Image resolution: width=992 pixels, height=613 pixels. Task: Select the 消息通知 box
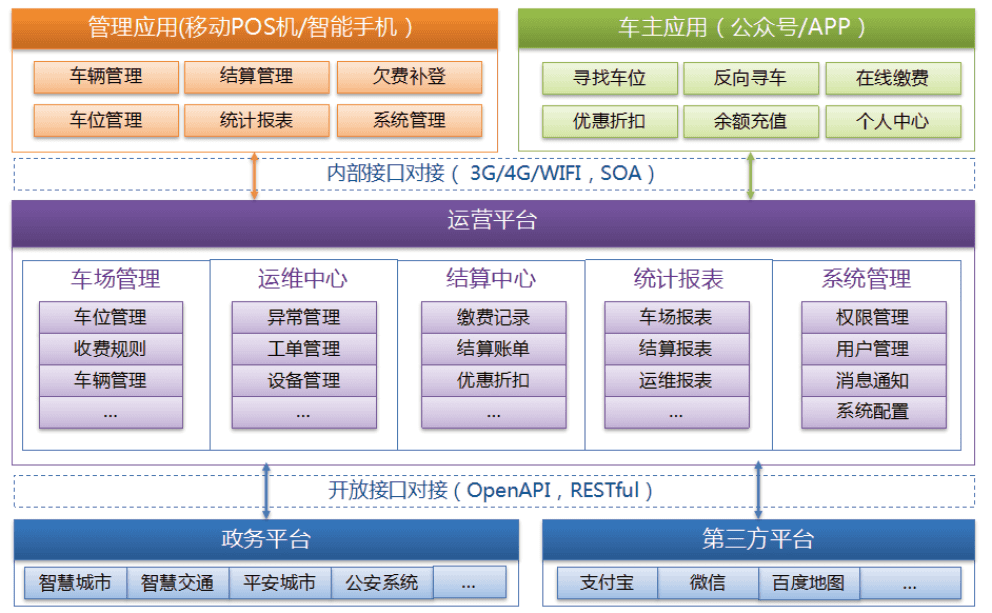(x=874, y=381)
